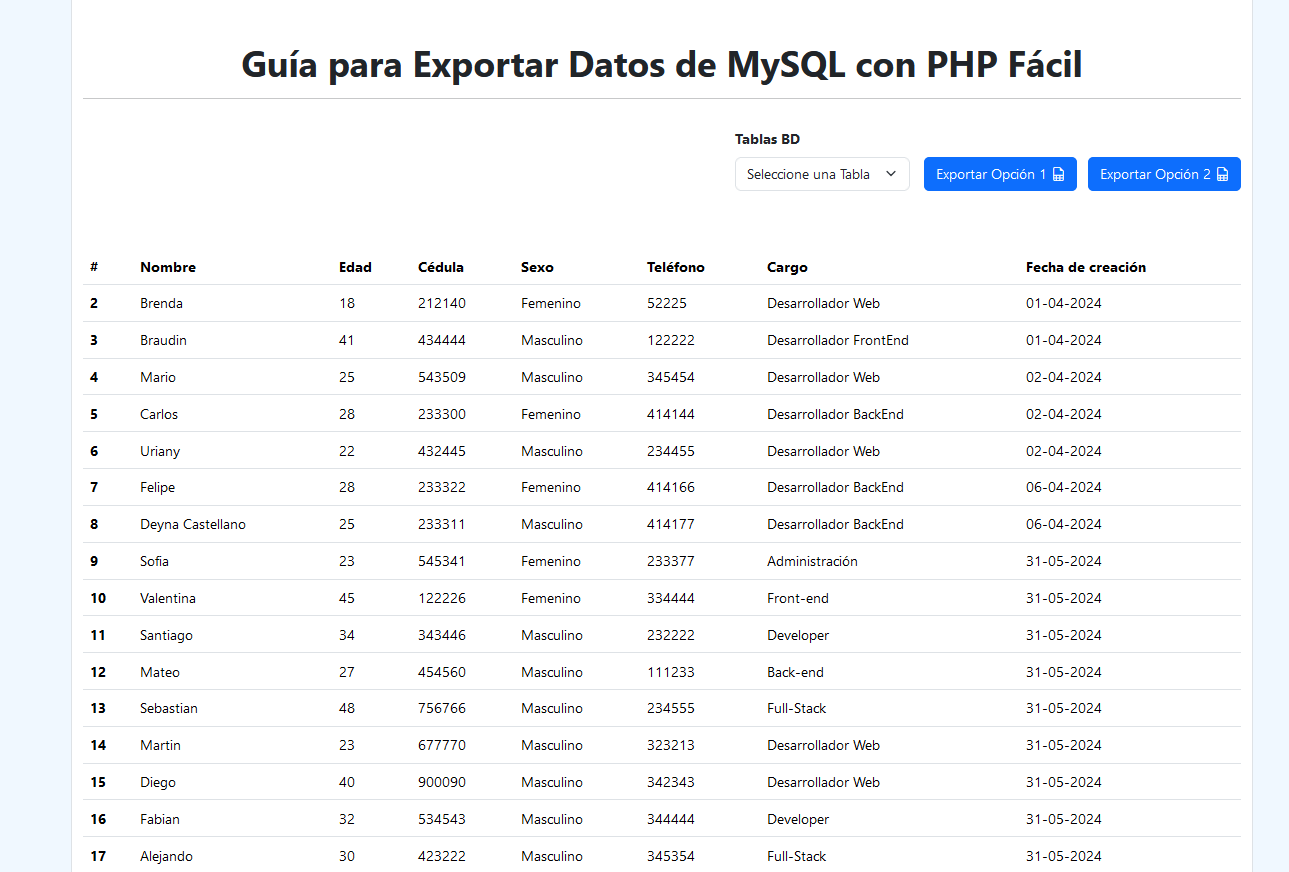The height and width of the screenshot is (872, 1289).
Task: Click Santiago's Developer cargo cell
Action: click(x=798, y=635)
